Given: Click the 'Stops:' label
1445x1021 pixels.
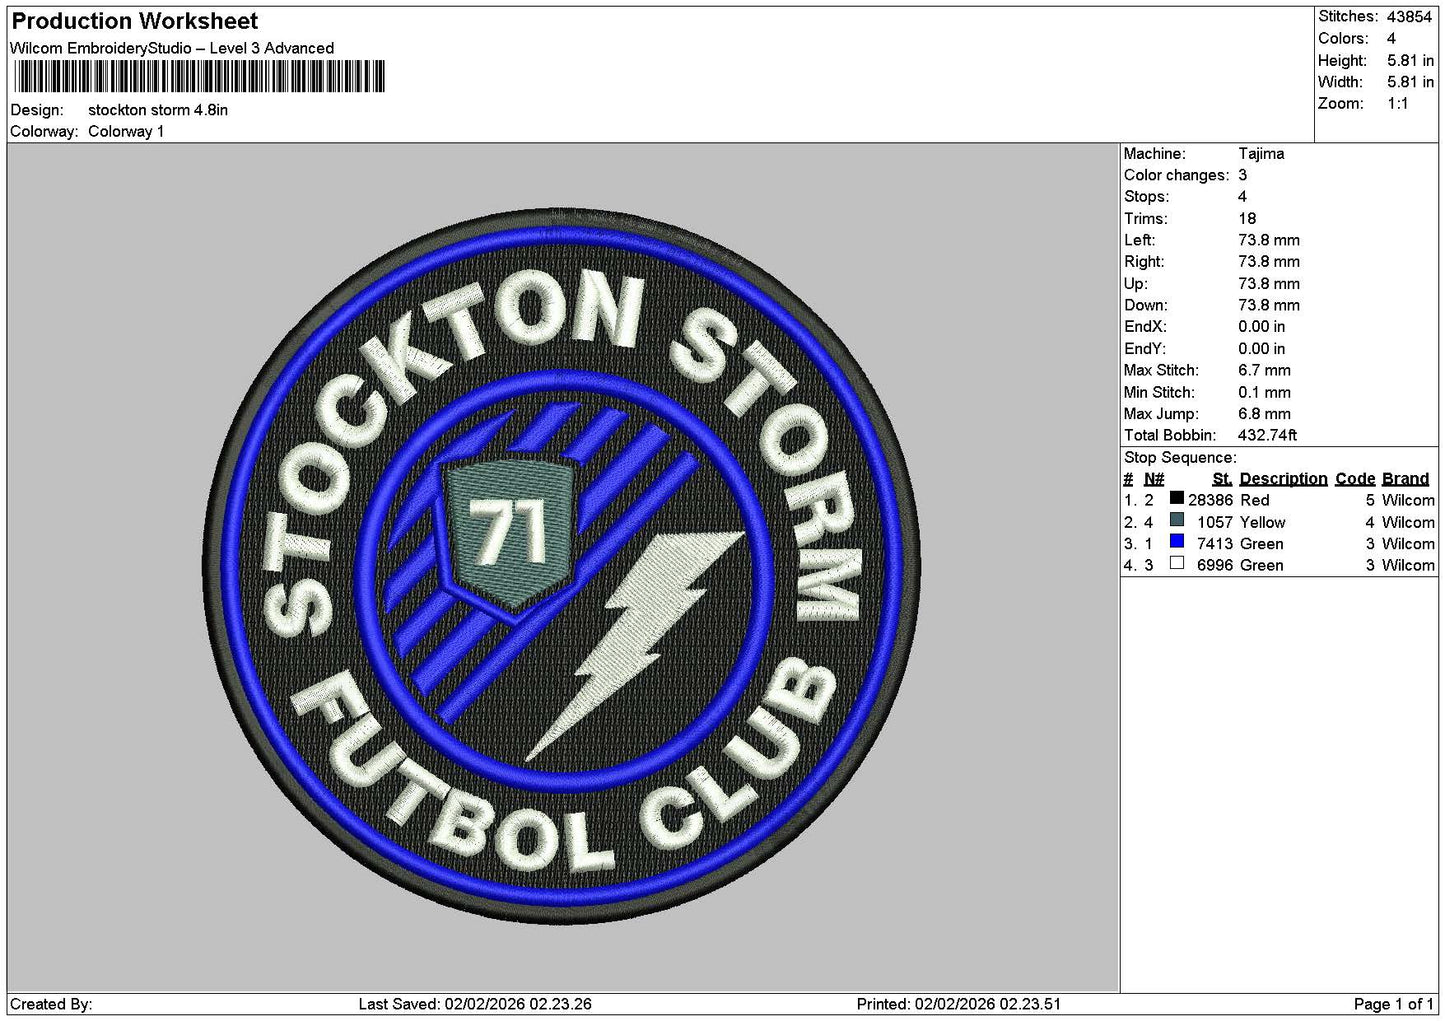Looking at the screenshot, I should 1145,197.
